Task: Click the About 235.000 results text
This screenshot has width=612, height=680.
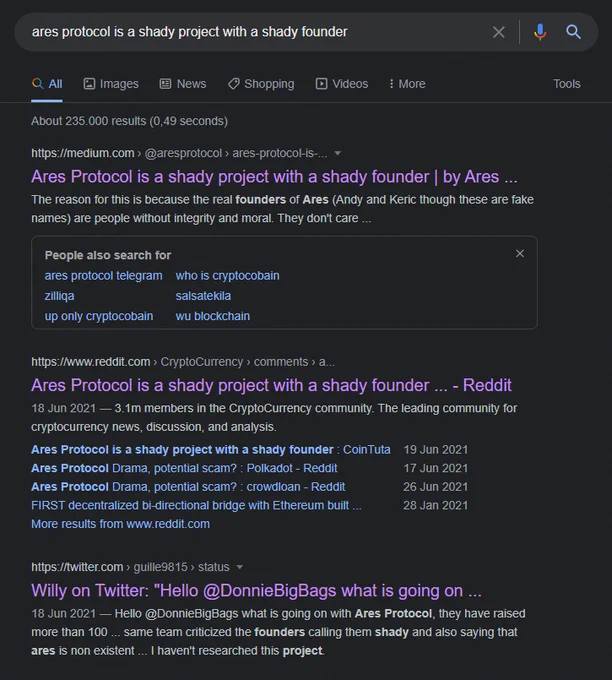Action: pos(129,121)
